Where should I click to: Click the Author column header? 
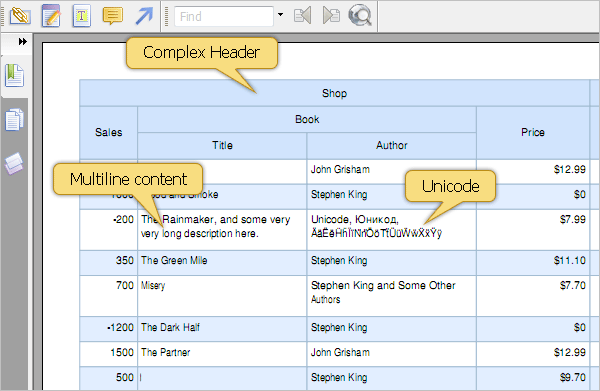pos(391,145)
